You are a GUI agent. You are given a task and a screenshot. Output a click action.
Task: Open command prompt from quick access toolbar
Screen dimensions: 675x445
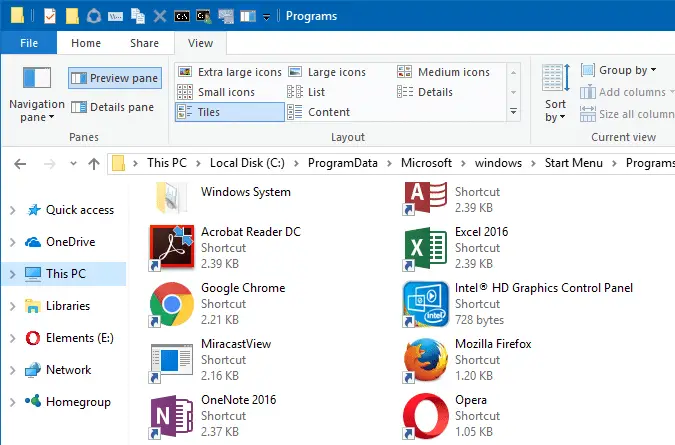pyautogui.click(x=182, y=16)
